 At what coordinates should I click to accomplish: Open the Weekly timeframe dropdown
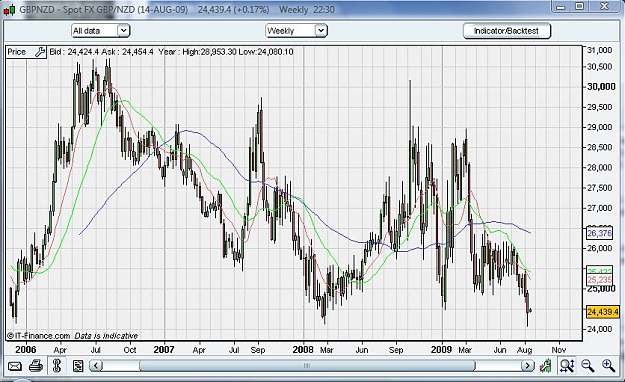(296, 31)
